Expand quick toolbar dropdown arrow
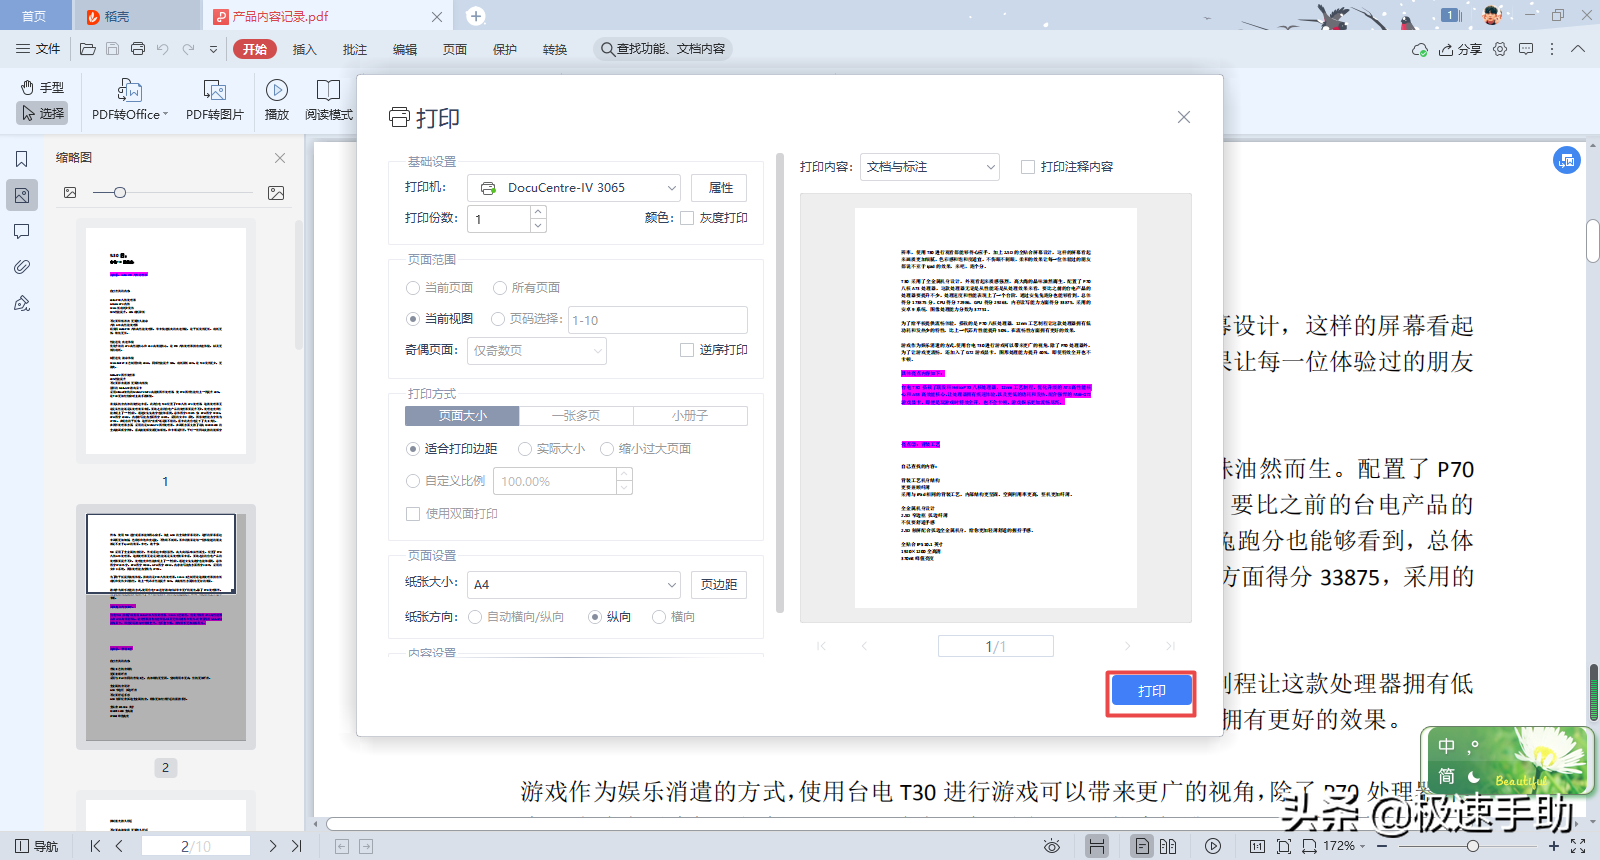Viewport: 1600px width, 860px height. 213,49
